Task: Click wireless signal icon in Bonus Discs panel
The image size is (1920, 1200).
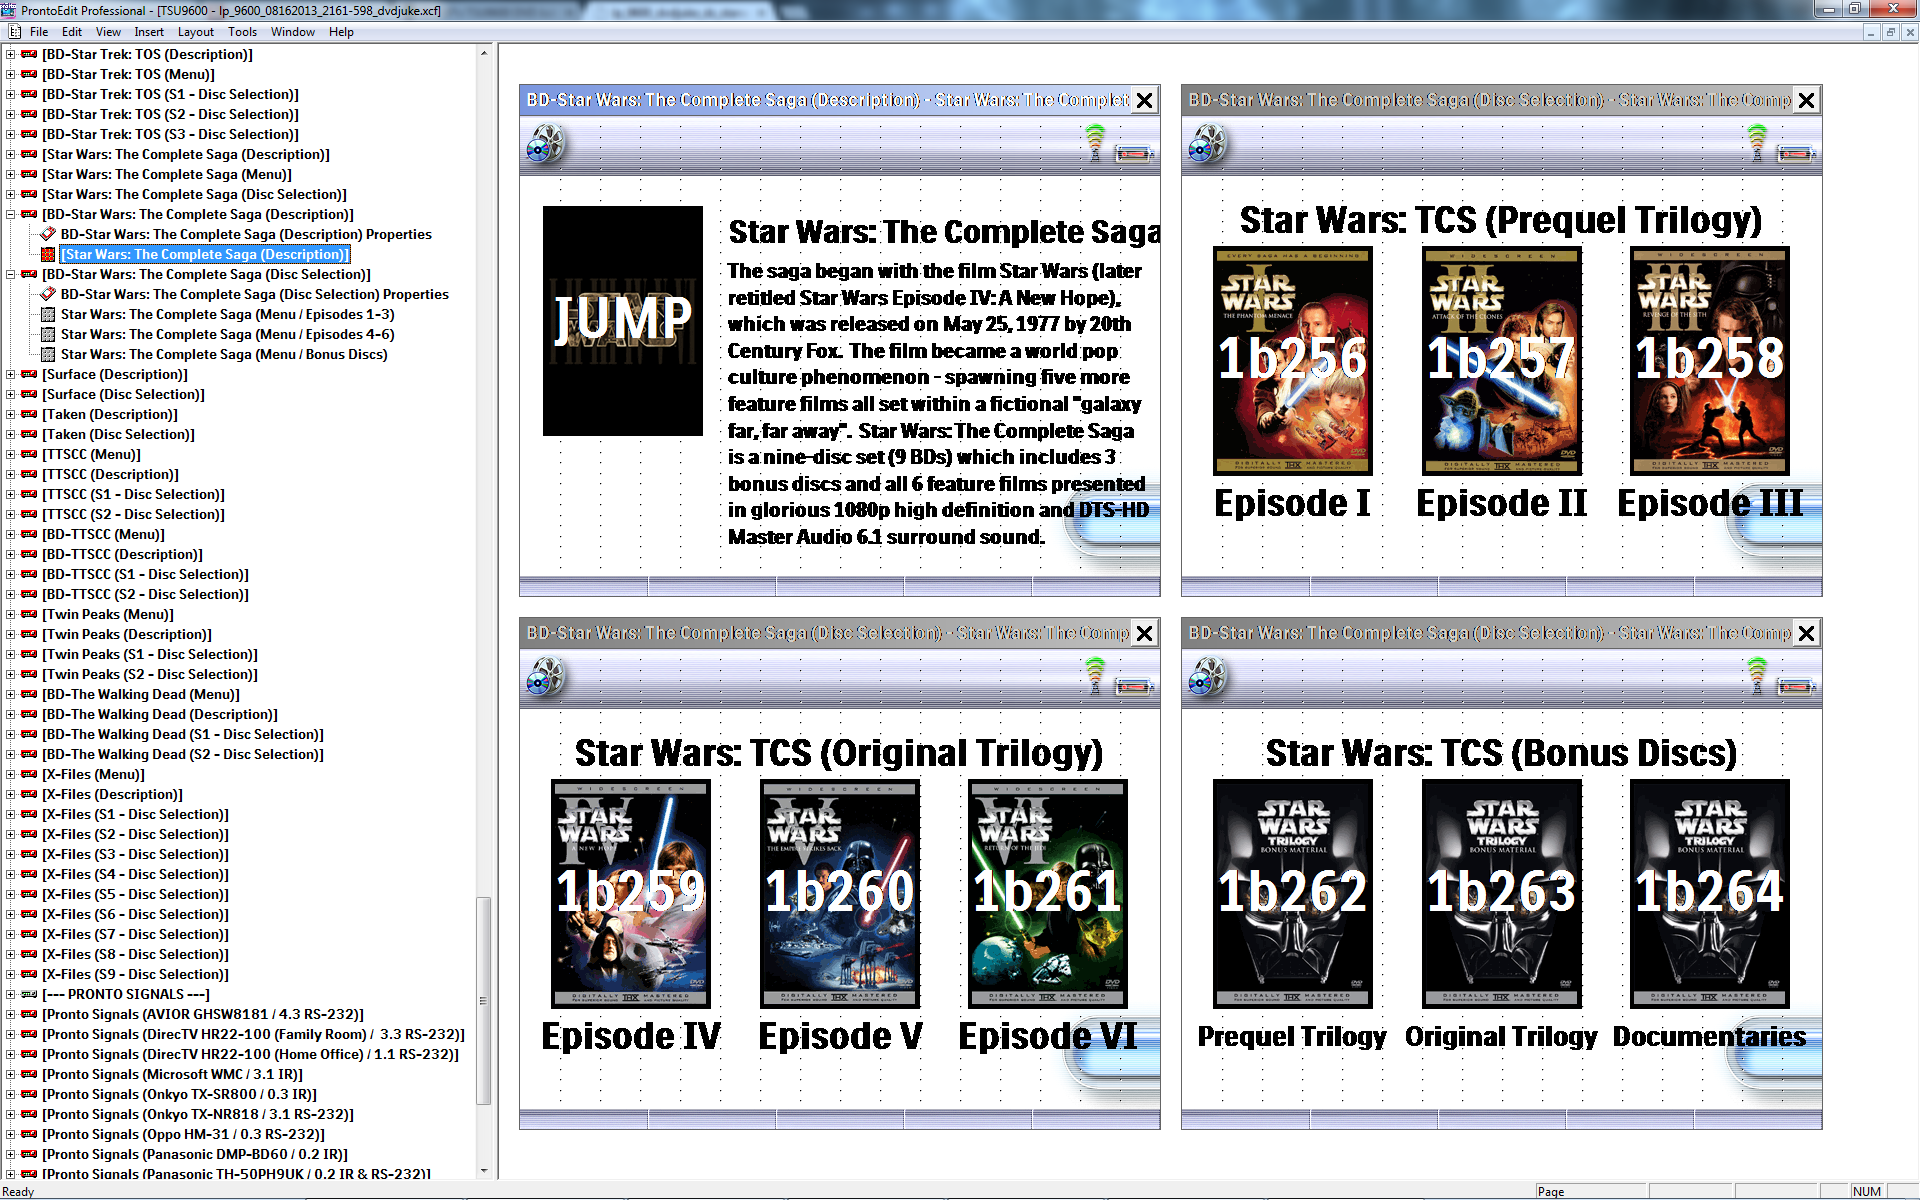Action: tap(1757, 674)
